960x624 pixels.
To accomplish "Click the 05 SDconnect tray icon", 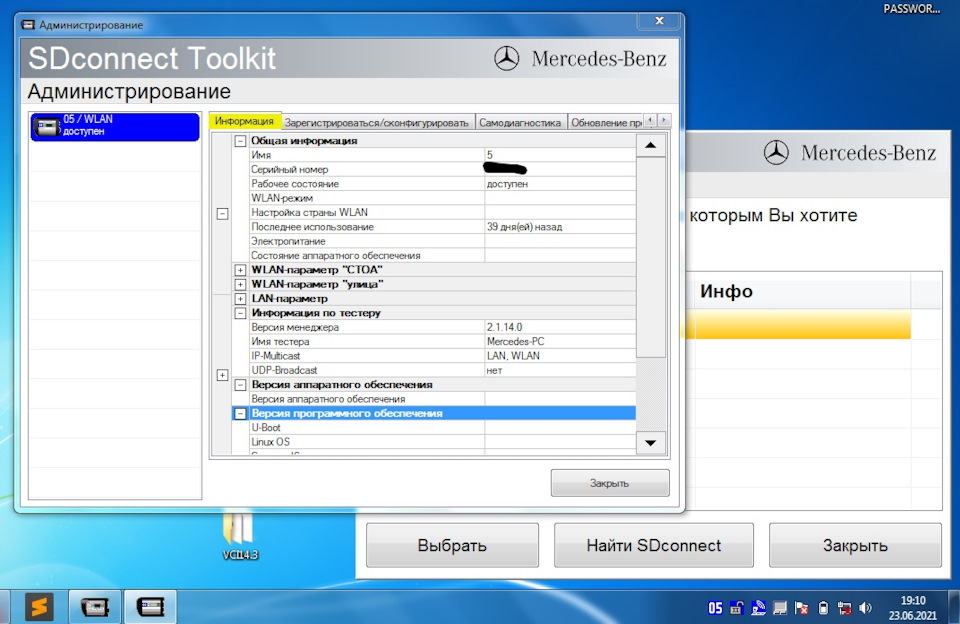I will (x=714, y=608).
